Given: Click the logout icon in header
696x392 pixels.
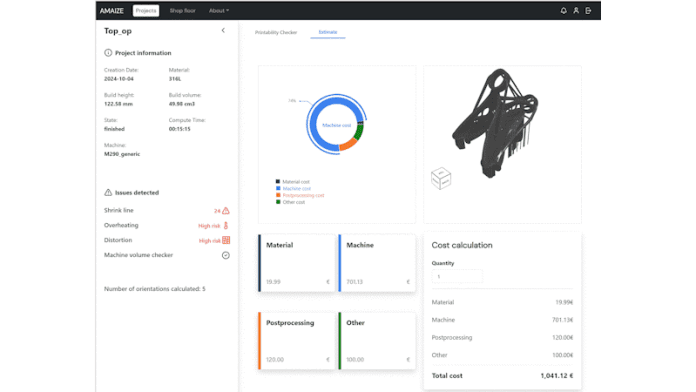Looking at the screenshot, I should [x=588, y=11].
